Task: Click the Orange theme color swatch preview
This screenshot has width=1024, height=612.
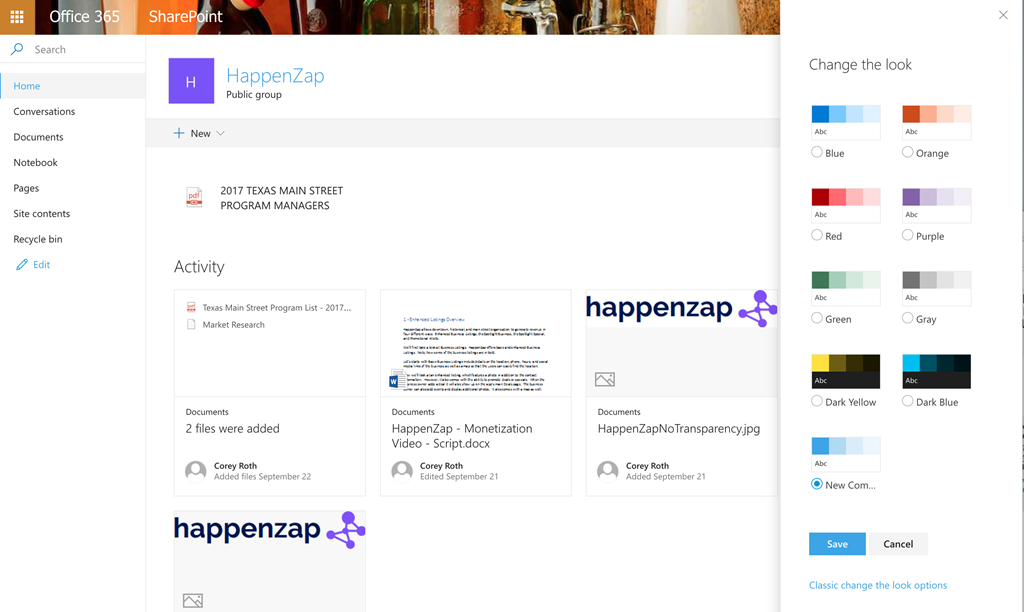Action: [x=936, y=123]
